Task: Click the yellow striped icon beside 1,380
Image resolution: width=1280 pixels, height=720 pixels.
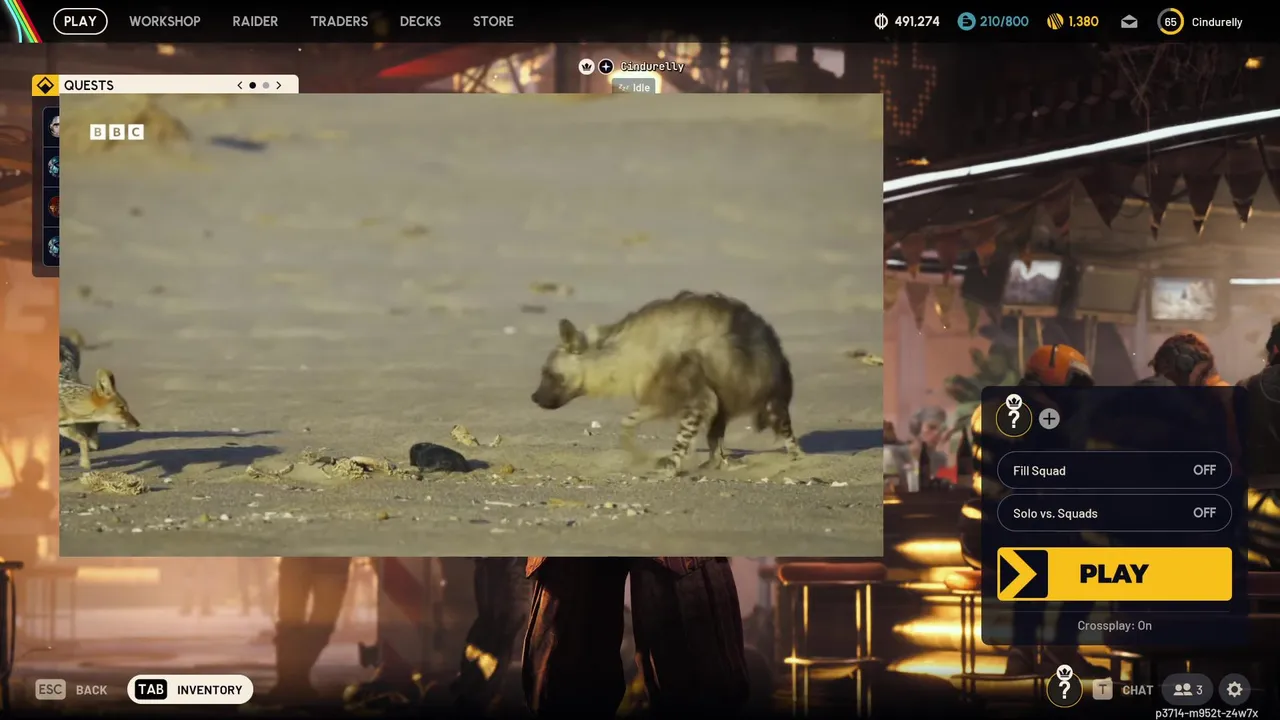Action: tap(1054, 21)
